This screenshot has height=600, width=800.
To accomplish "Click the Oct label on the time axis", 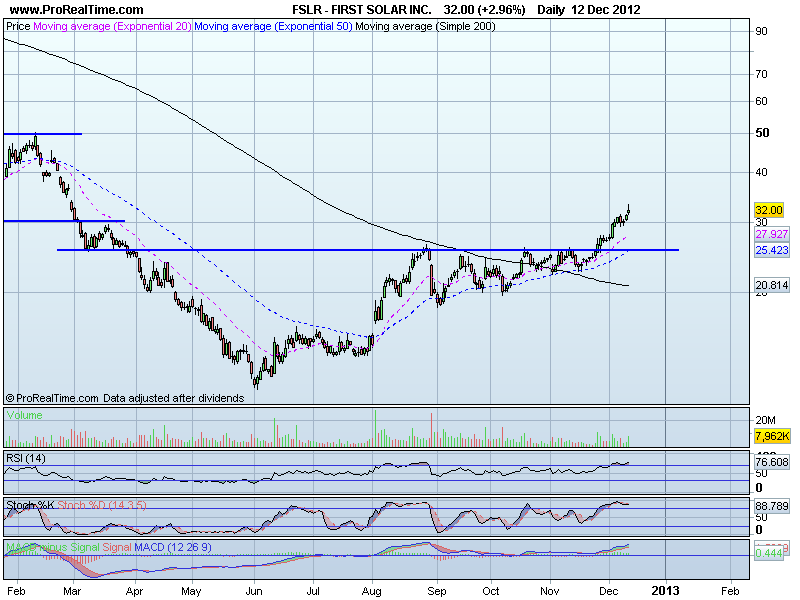I will pos(491,591).
